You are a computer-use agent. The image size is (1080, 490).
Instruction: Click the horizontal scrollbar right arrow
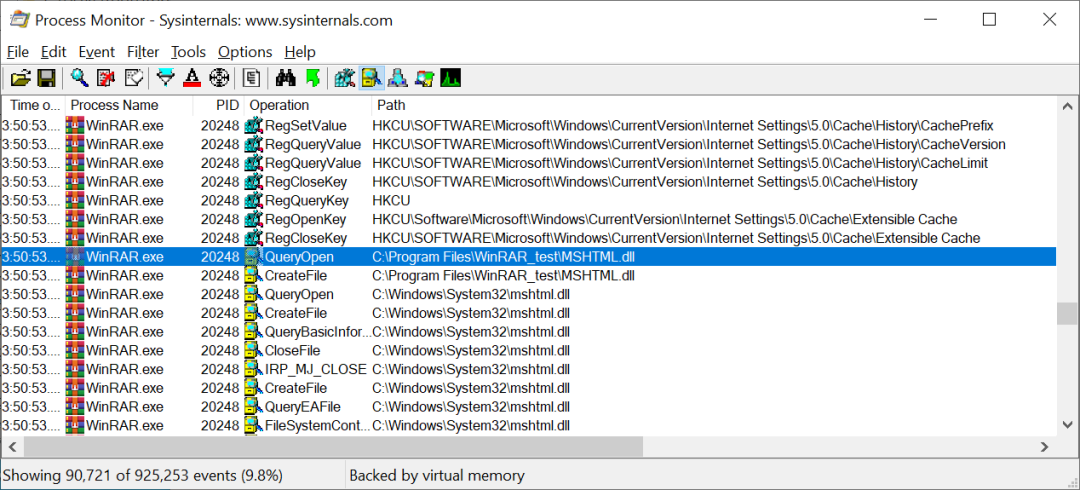tap(1046, 447)
